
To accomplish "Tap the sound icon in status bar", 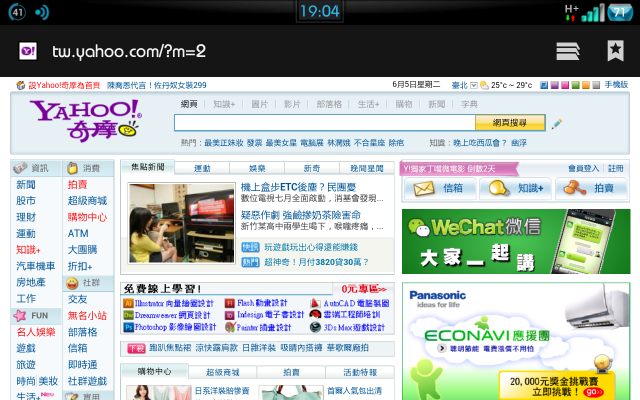I will (42, 12).
